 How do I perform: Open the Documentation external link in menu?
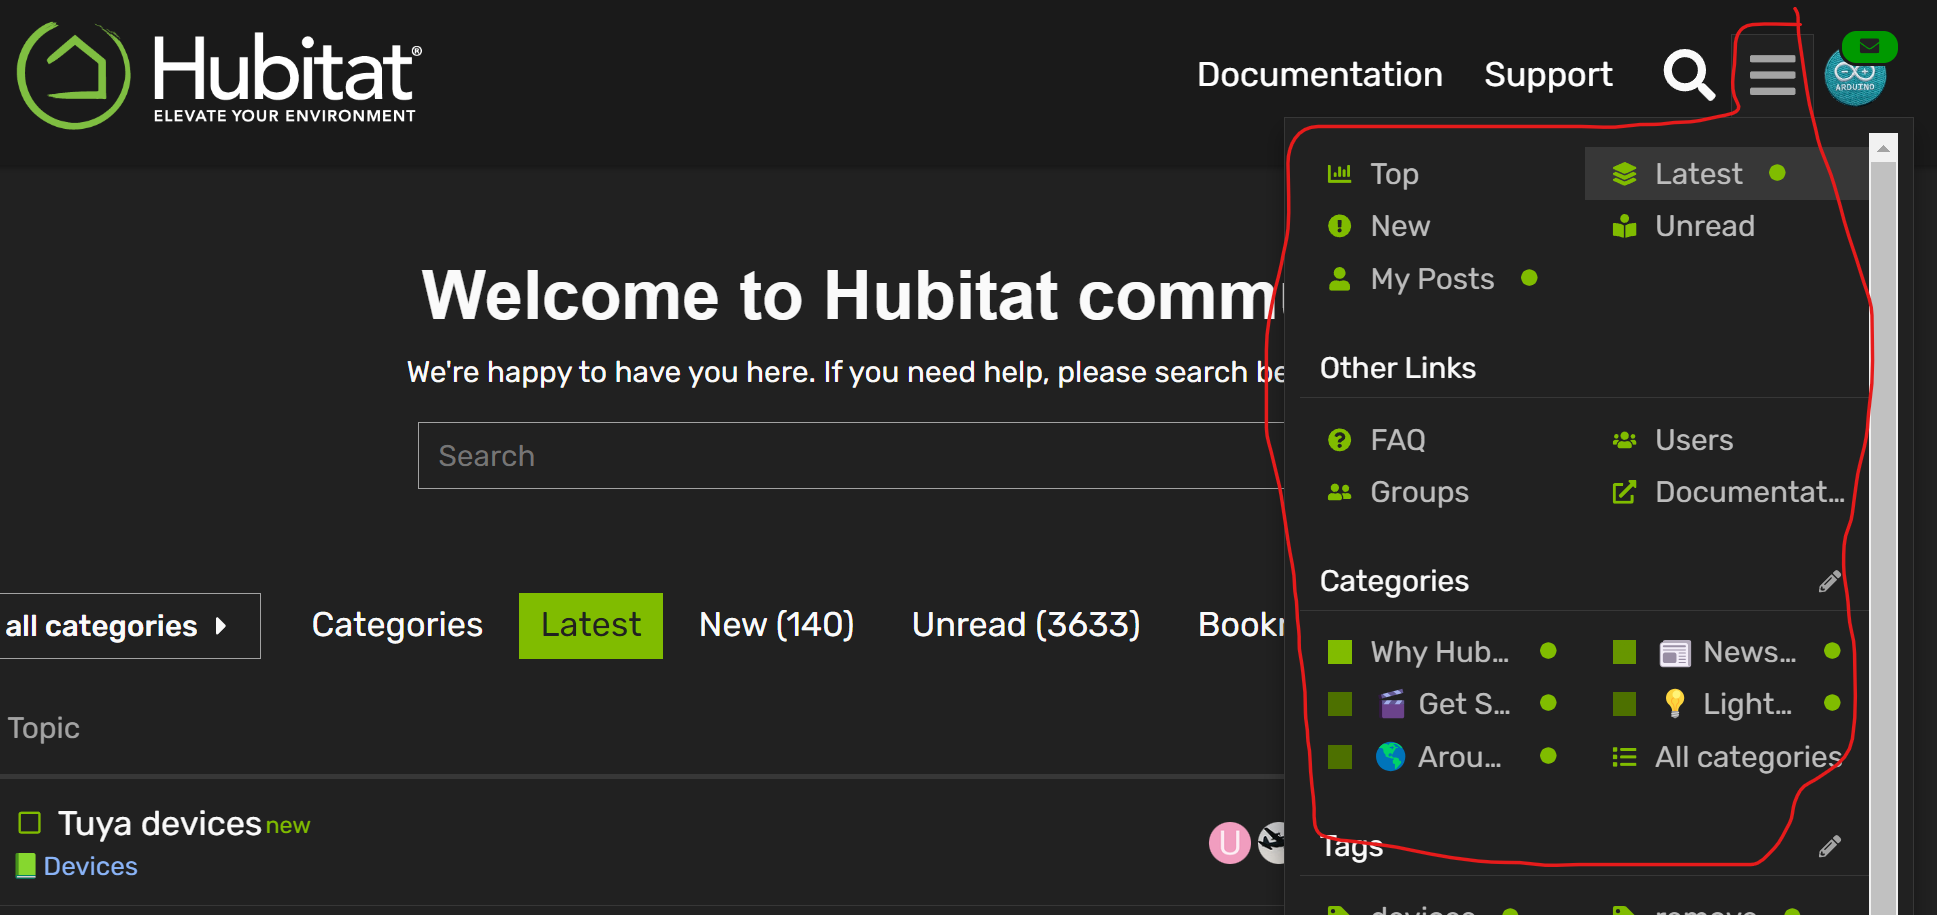click(1727, 492)
